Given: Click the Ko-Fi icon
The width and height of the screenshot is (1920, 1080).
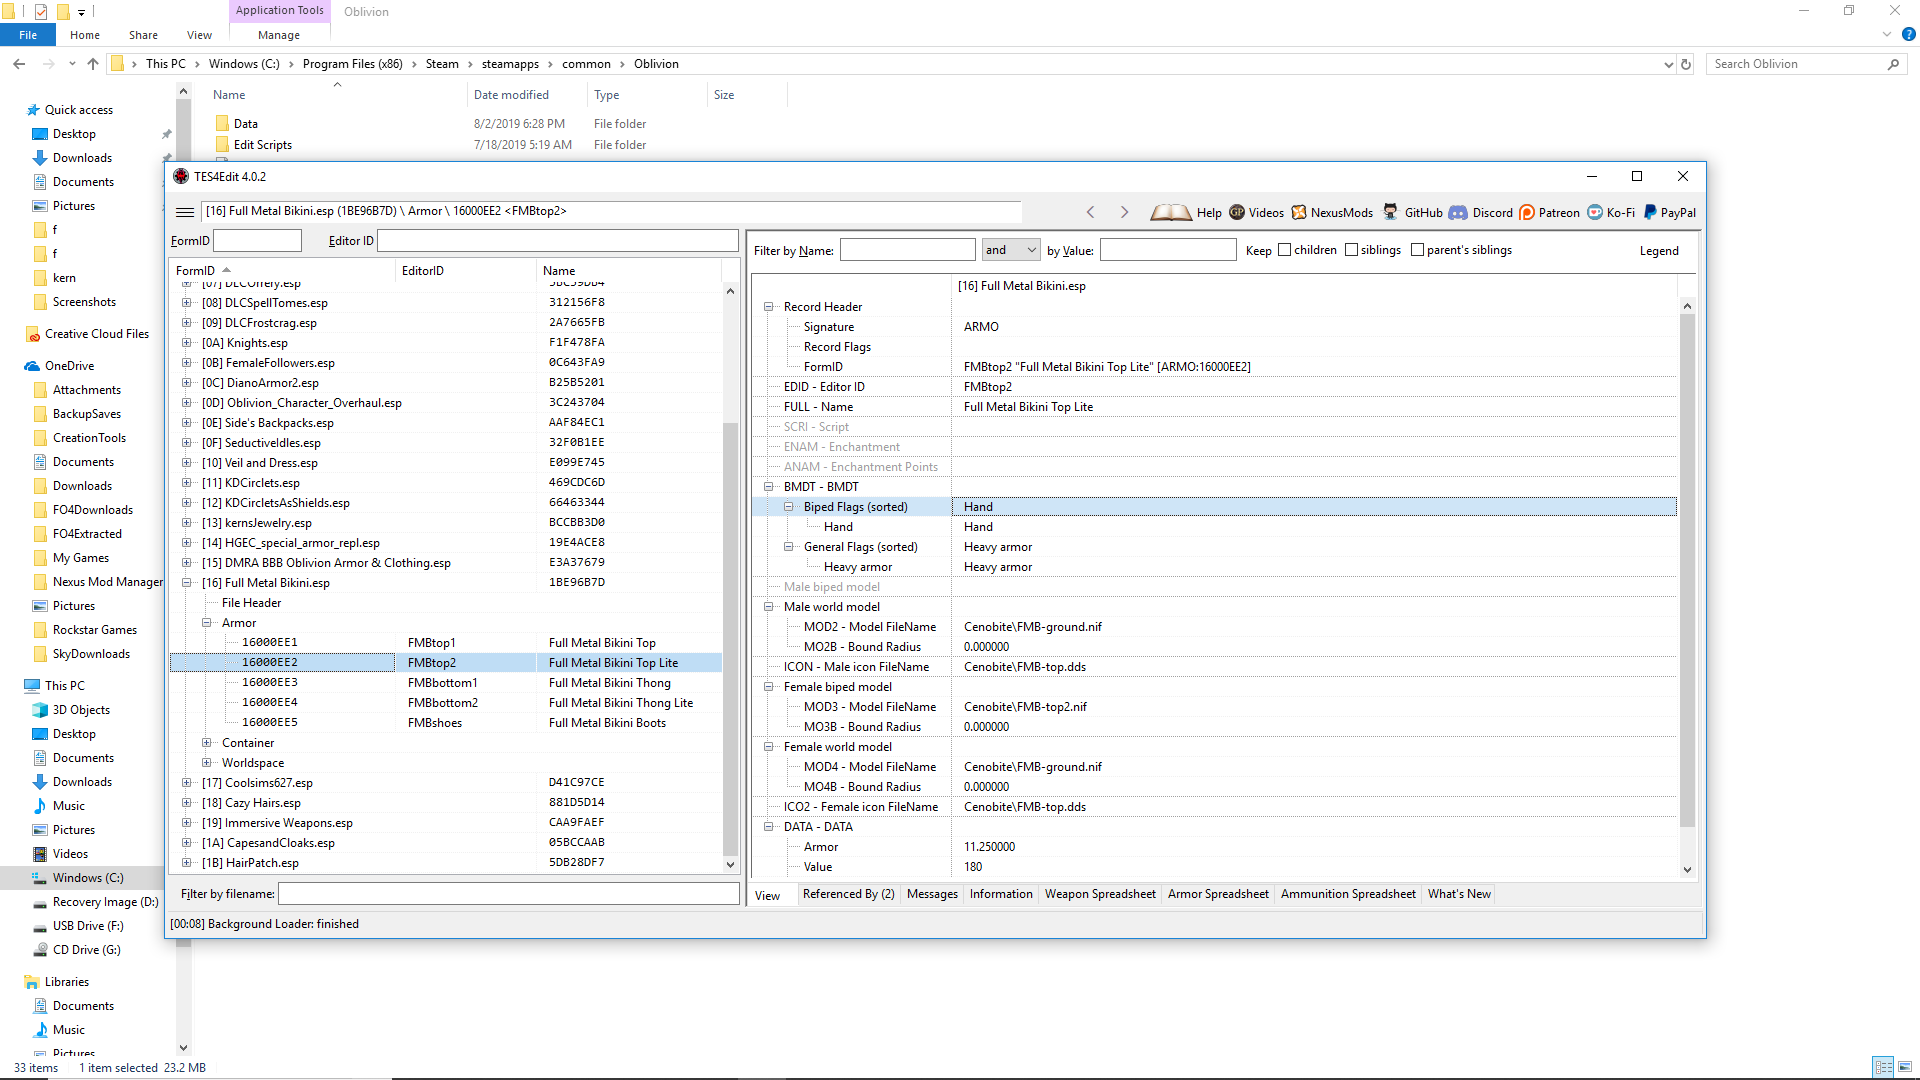Looking at the screenshot, I should 1595,212.
